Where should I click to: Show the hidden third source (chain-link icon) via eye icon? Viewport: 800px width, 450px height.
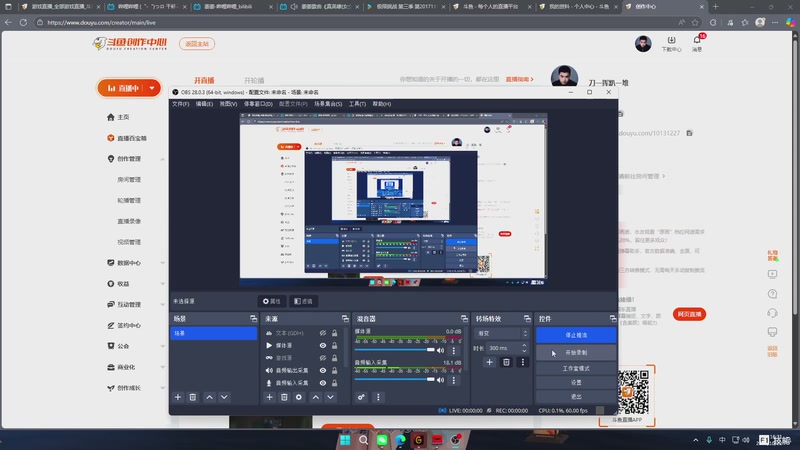tap(323, 358)
